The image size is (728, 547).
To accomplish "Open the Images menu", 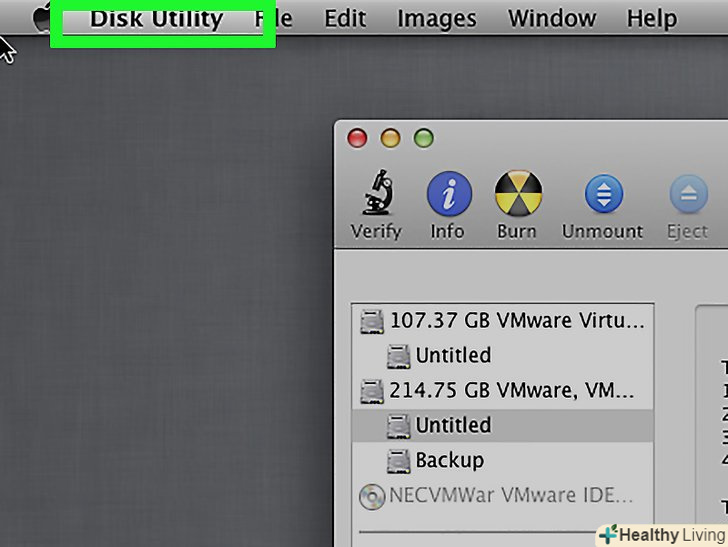I will (x=436, y=20).
